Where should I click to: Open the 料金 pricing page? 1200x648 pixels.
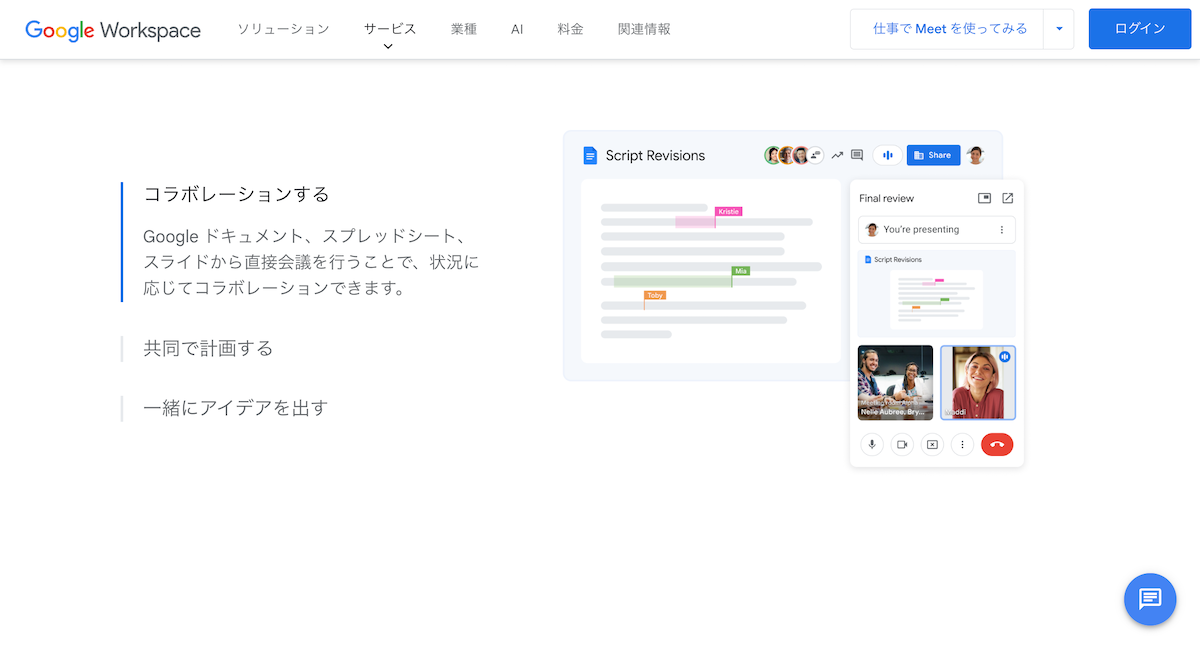coord(571,29)
